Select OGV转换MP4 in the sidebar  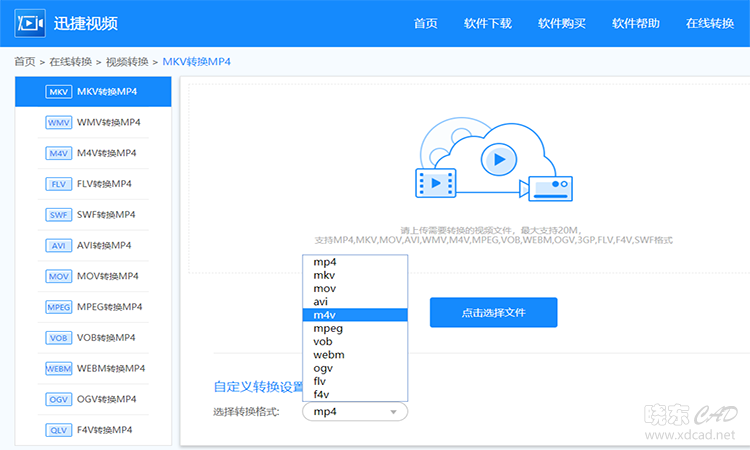(x=93, y=399)
